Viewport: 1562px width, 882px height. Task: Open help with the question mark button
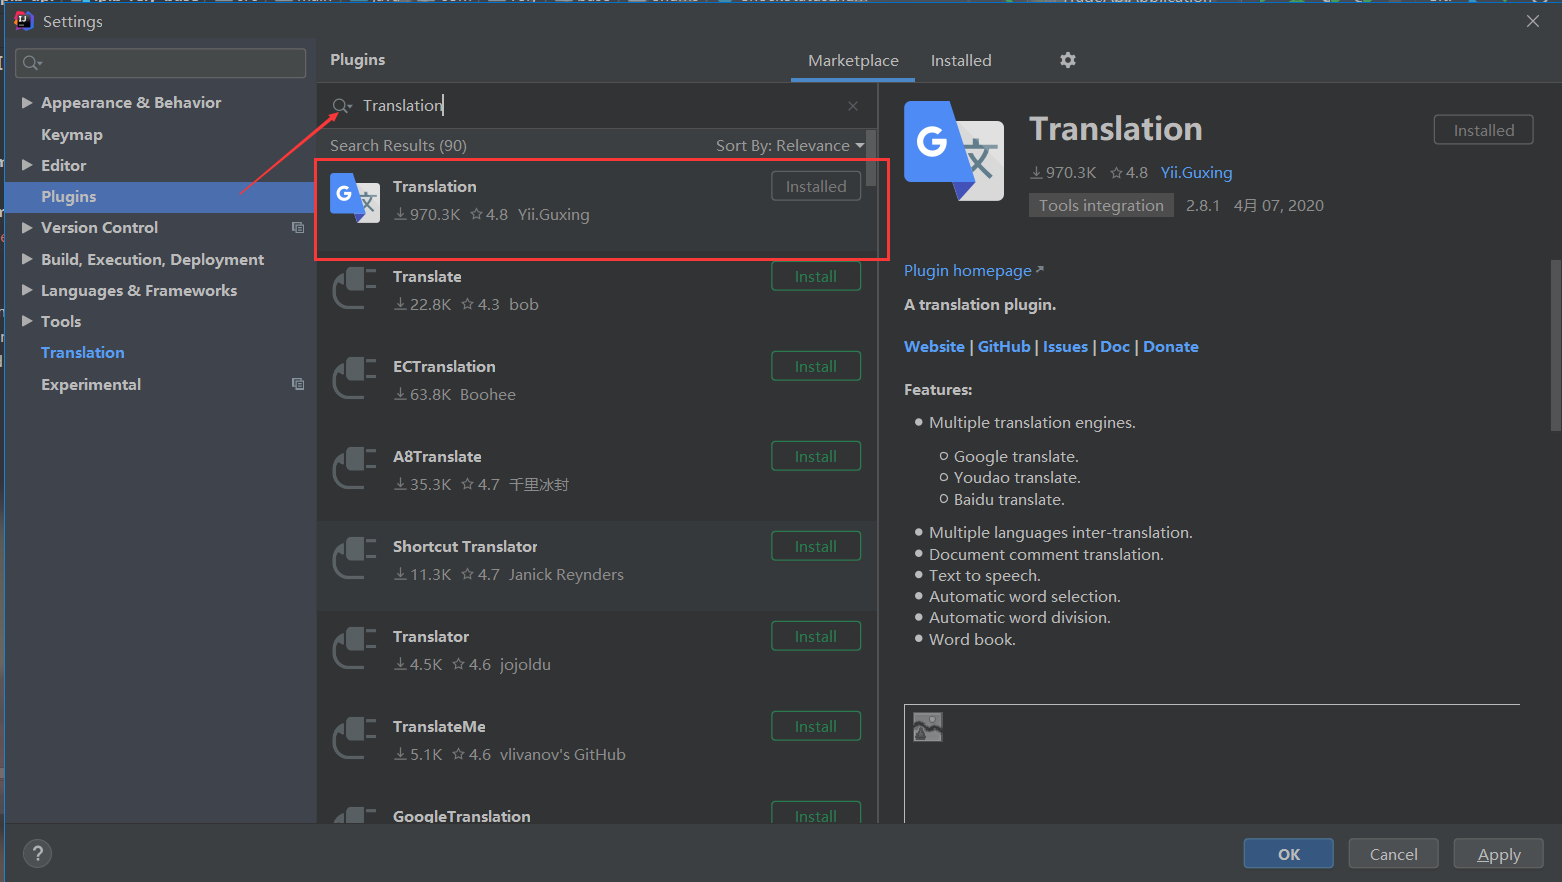pyautogui.click(x=38, y=853)
